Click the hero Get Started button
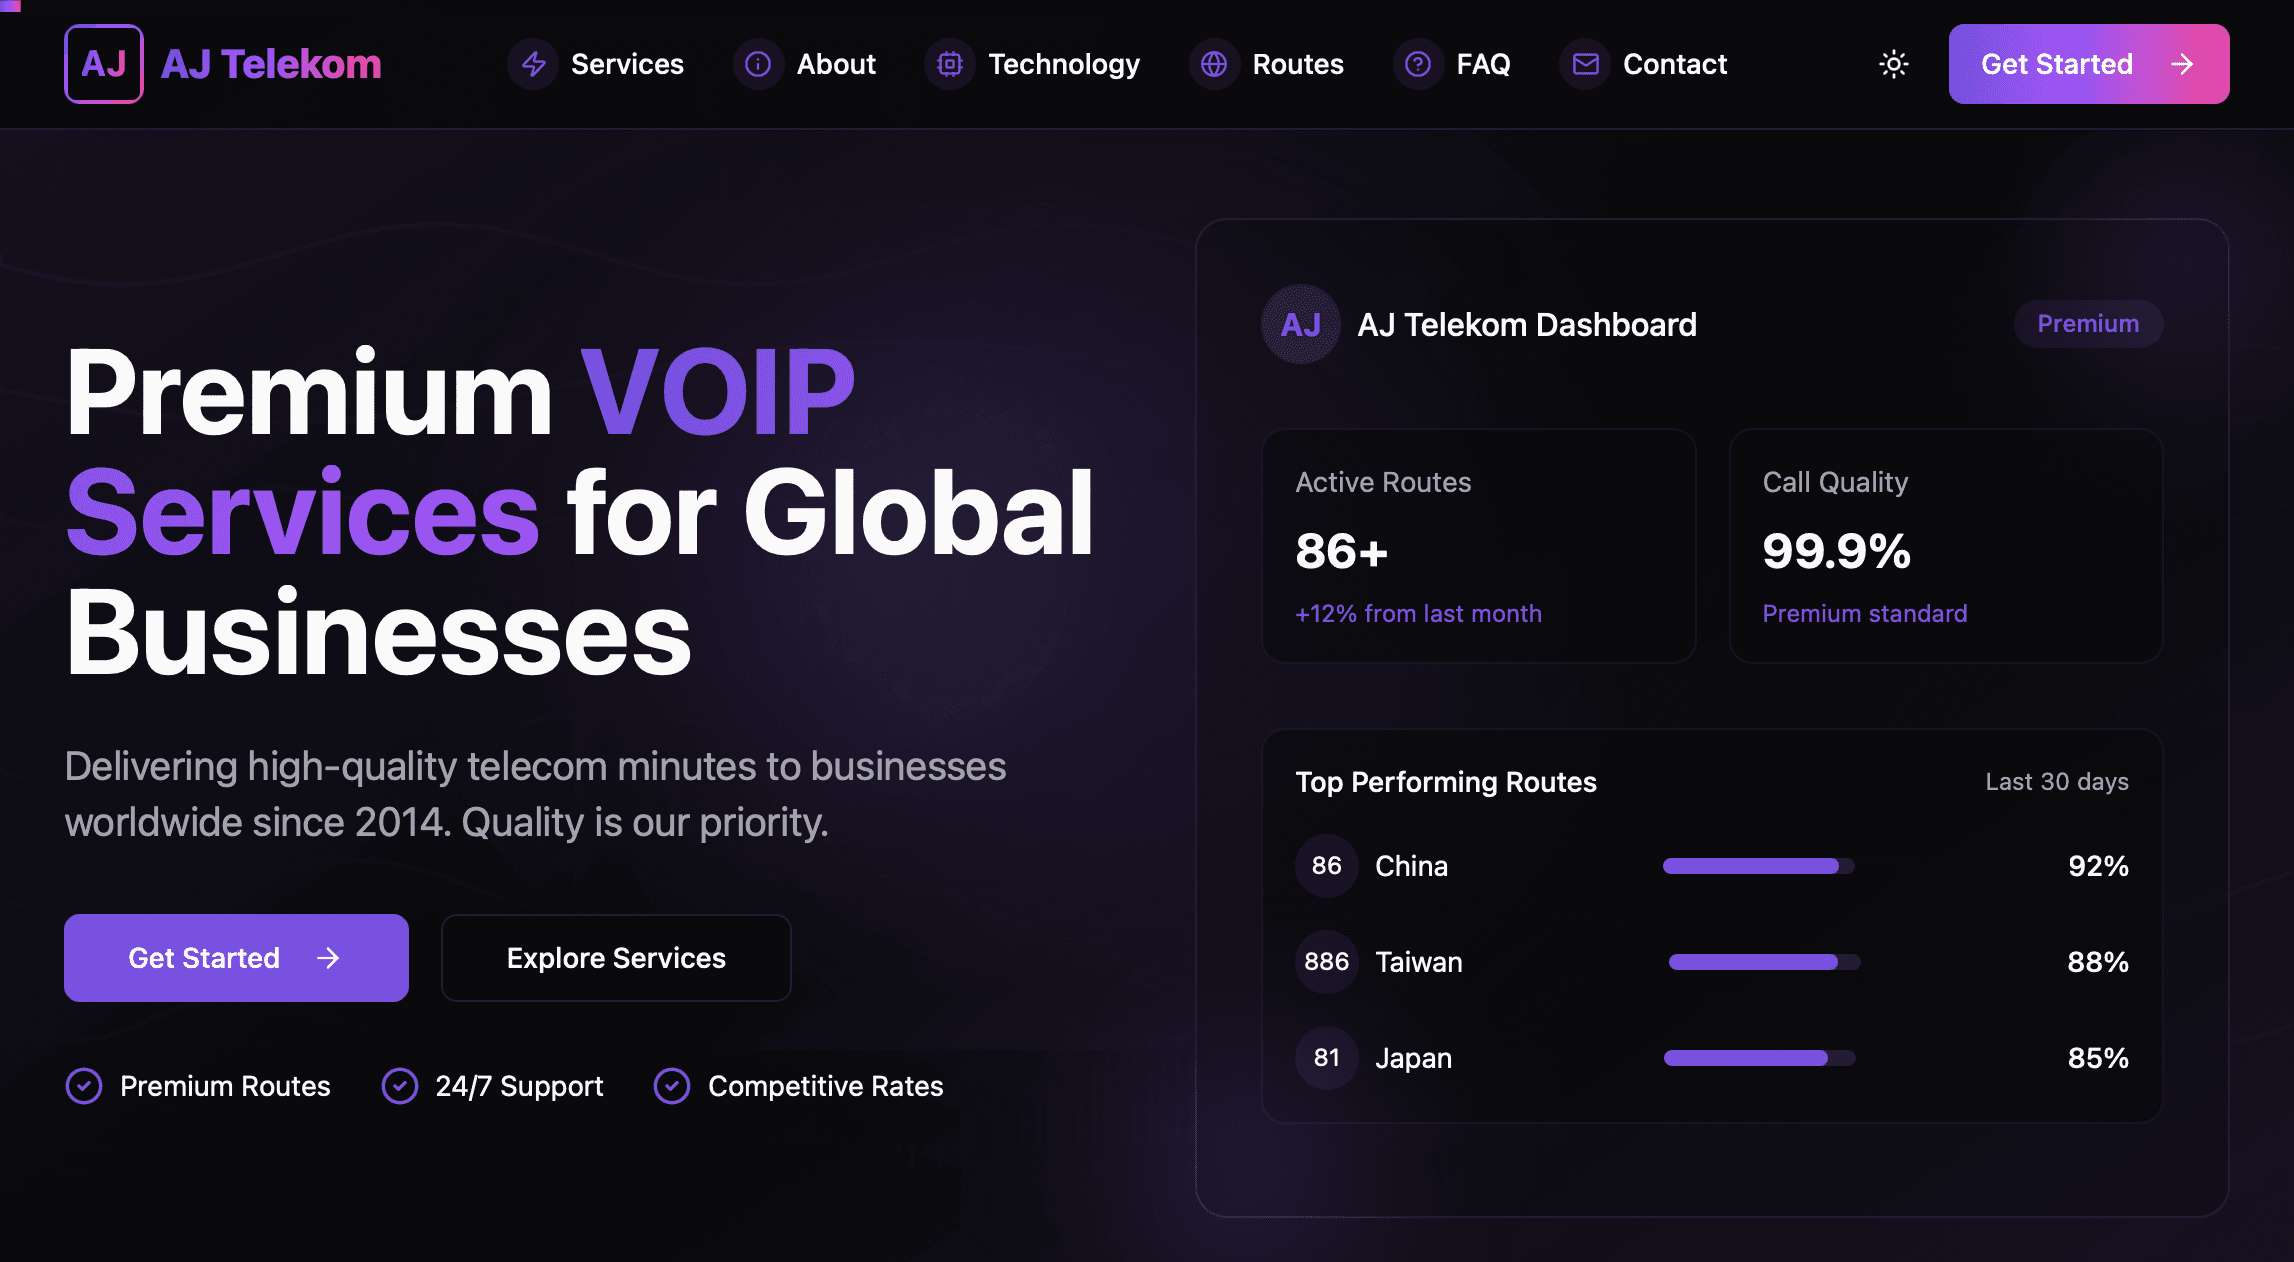The image size is (2294, 1262). [x=236, y=958]
